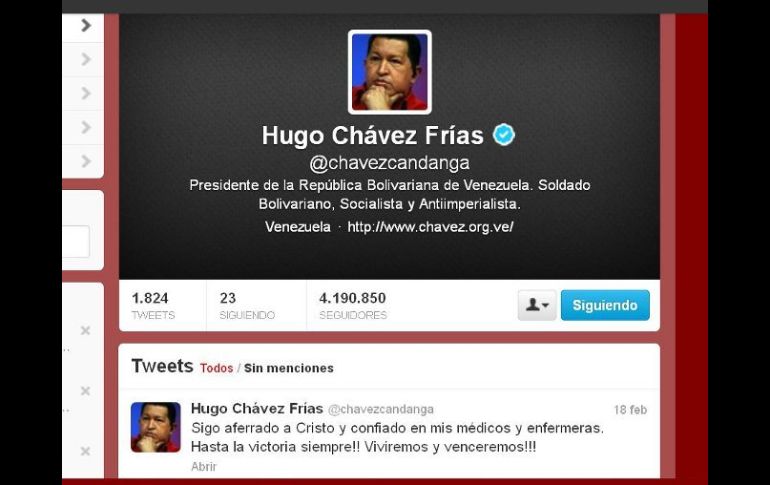Click the tweet avatar thumbnail
The width and height of the screenshot is (770, 485).
pos(156,427)
